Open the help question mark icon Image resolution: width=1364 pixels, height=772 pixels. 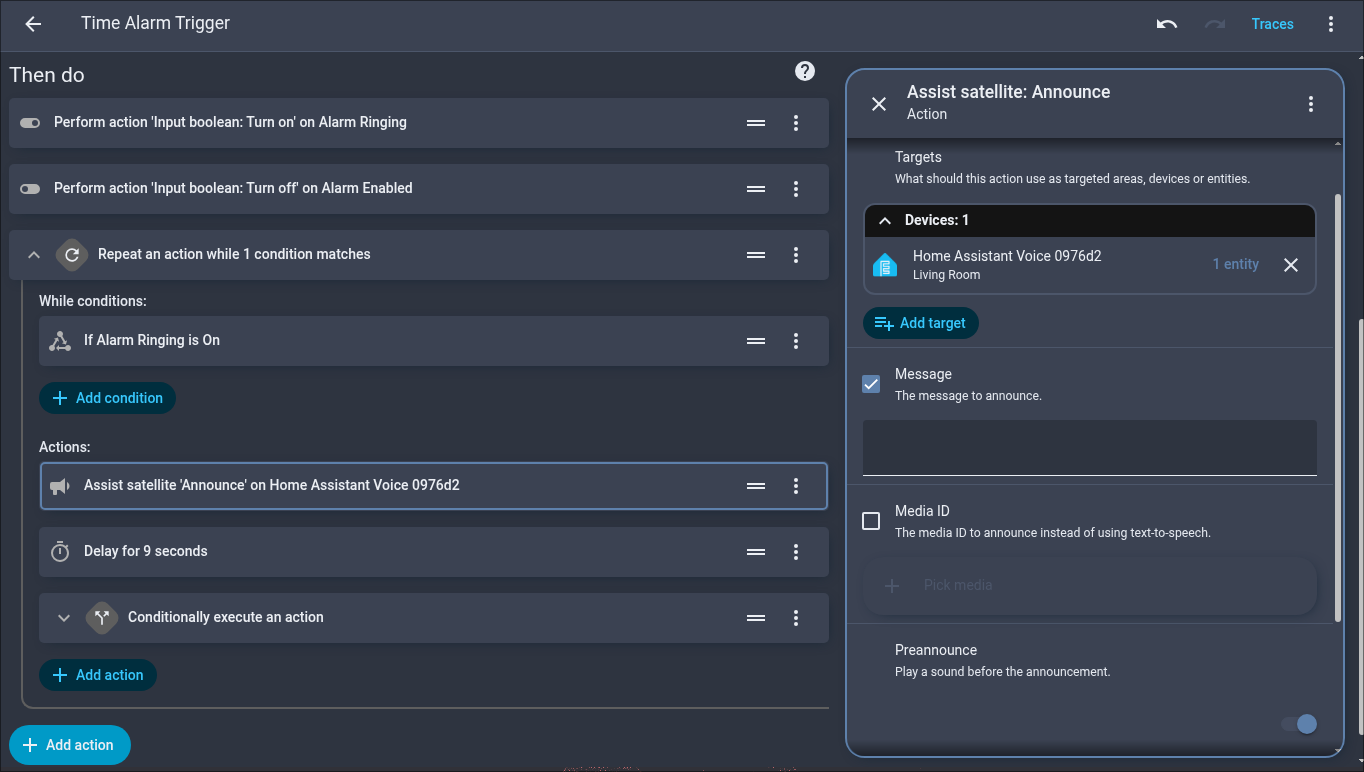point(805,71)
